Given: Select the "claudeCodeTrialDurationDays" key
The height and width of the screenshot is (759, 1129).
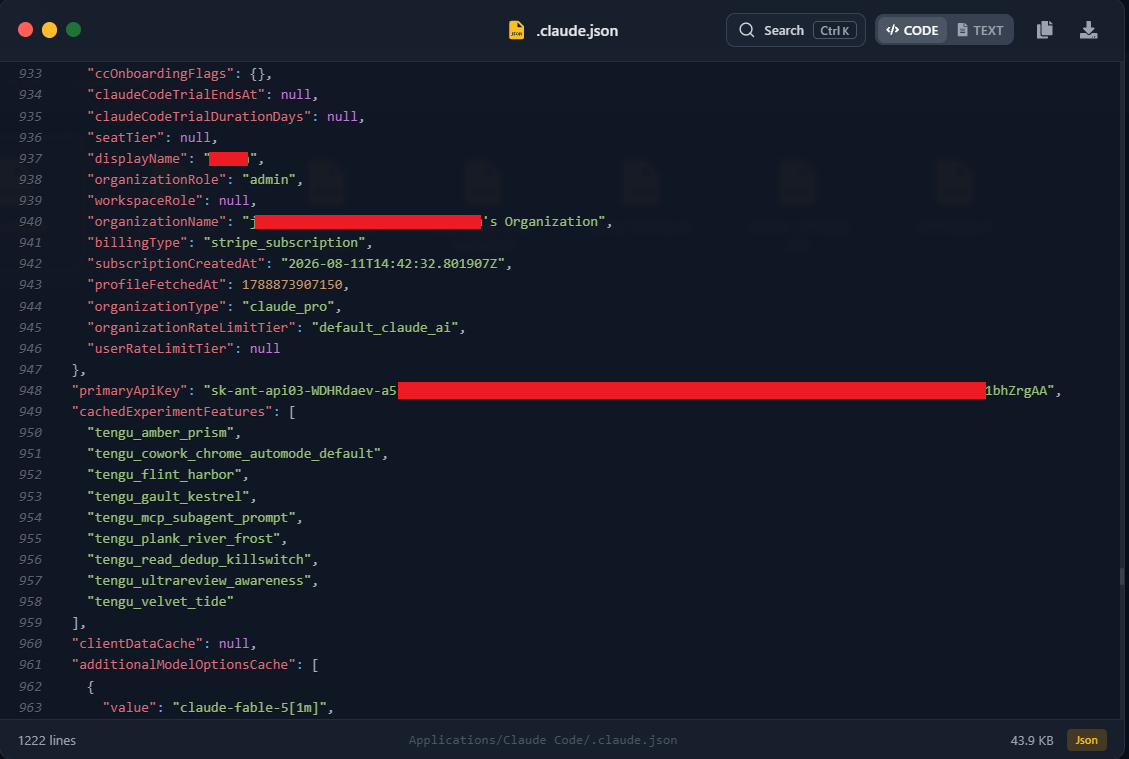Looking at the screenshot, I should 199,117.
